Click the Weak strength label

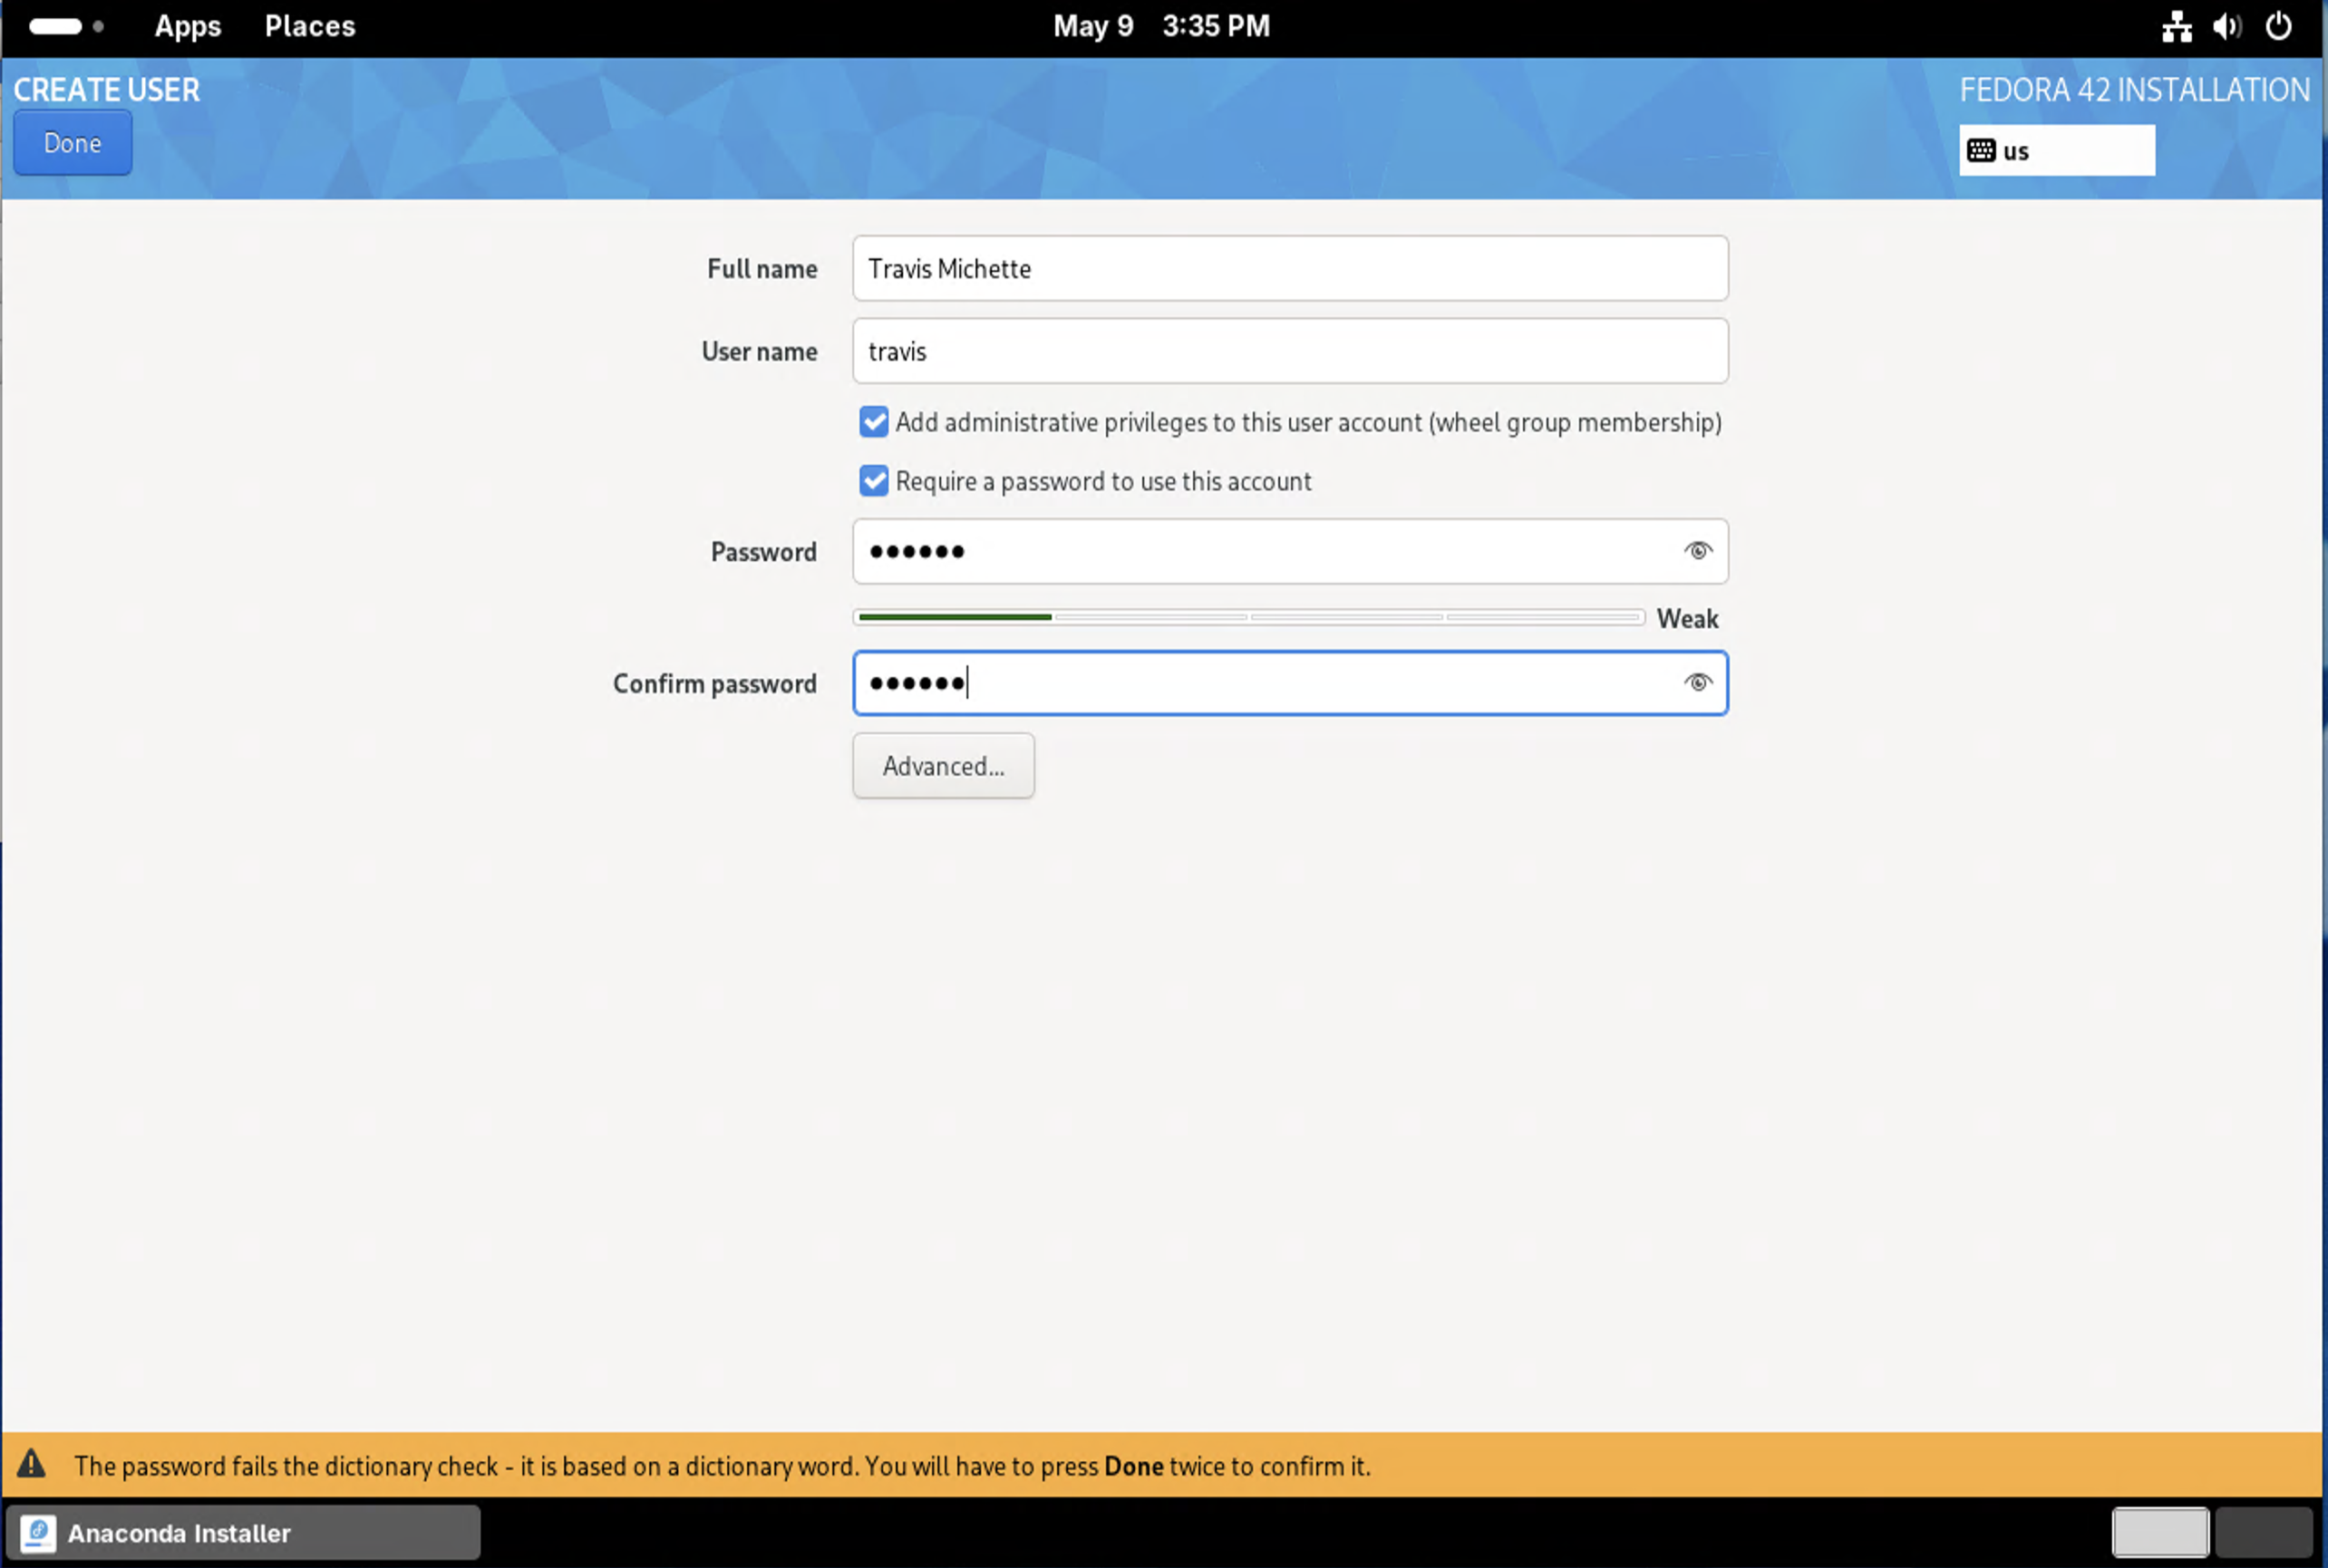pos(1687,619)
